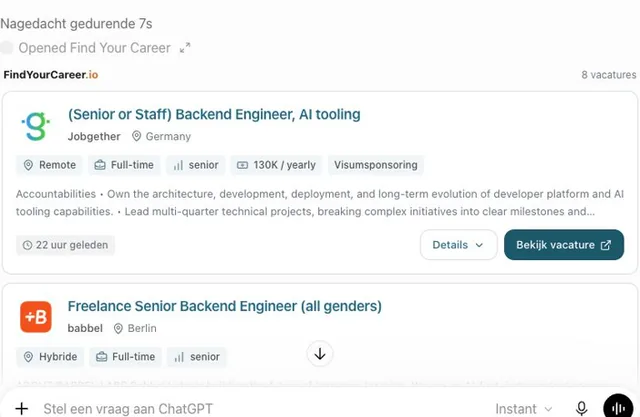This screenshot has height=417, width=640.
Task: Click the microphone dictation icon
Action: point(581,408)
